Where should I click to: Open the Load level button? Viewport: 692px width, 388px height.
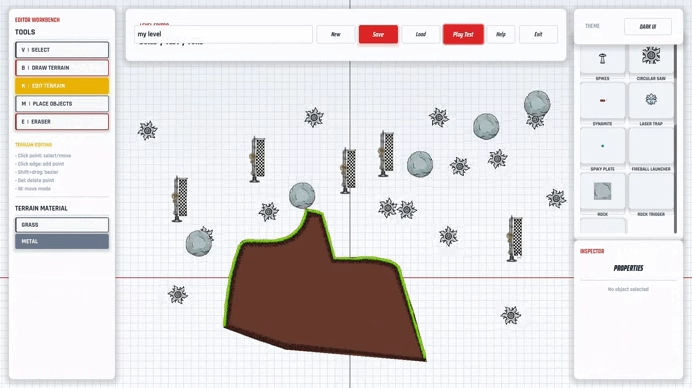point(421,34)
